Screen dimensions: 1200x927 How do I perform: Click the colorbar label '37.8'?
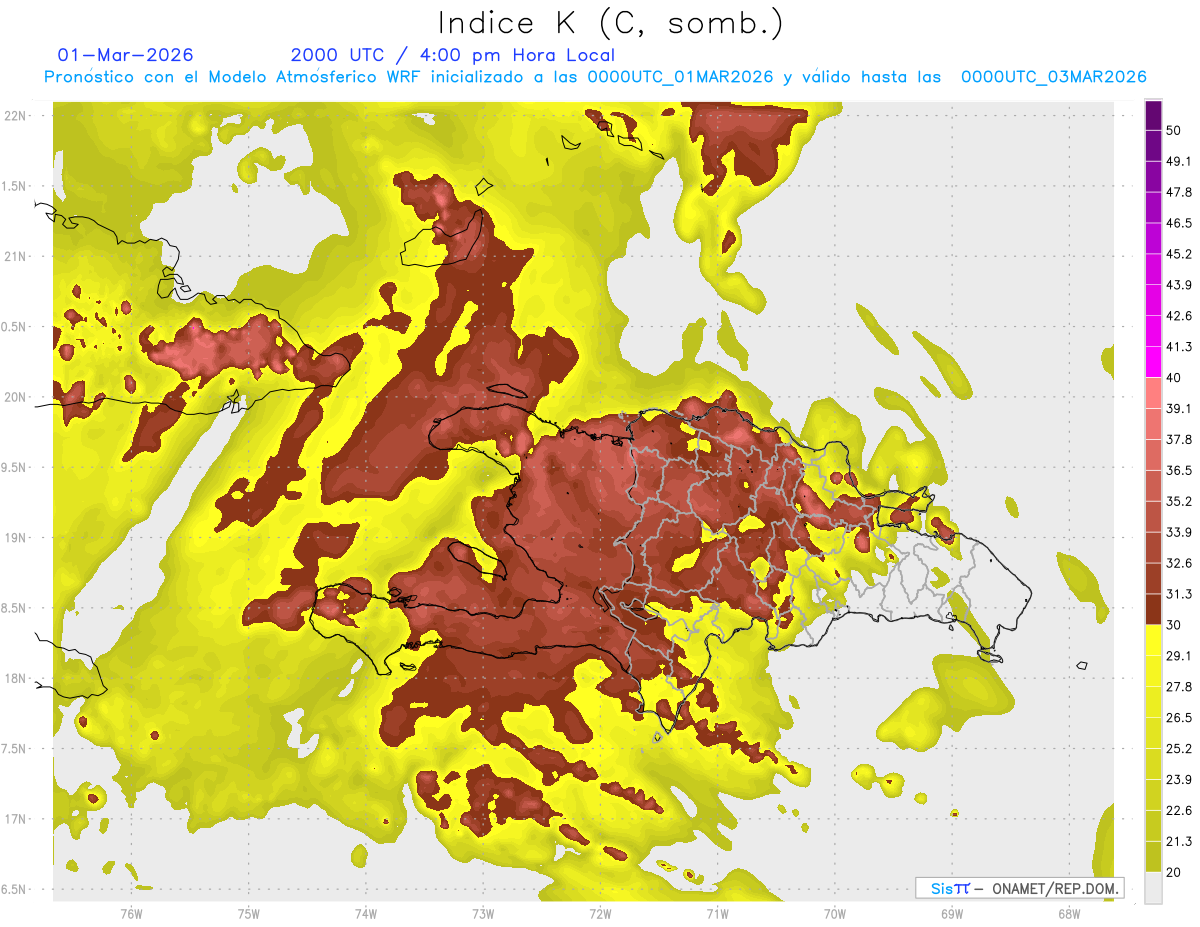pyautogui.click(x=1179, y=440)
